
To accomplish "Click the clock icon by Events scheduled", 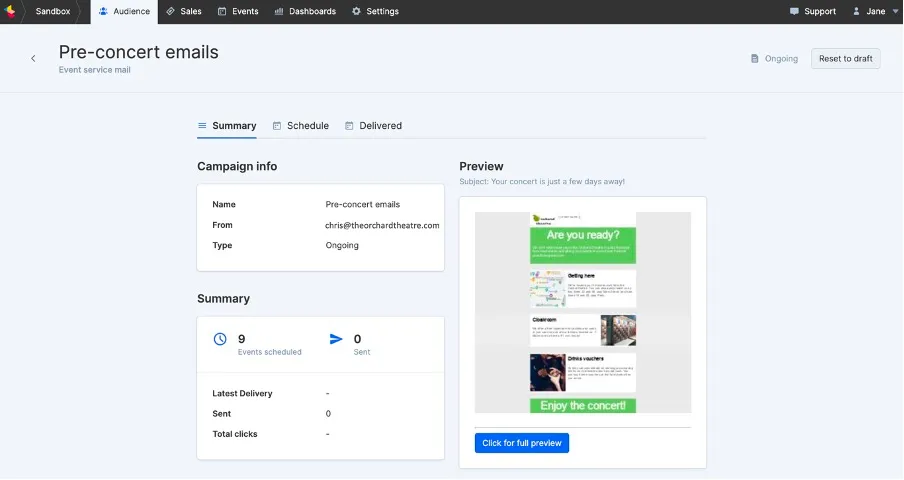I will pyautogui.click(x=220, y=339).
